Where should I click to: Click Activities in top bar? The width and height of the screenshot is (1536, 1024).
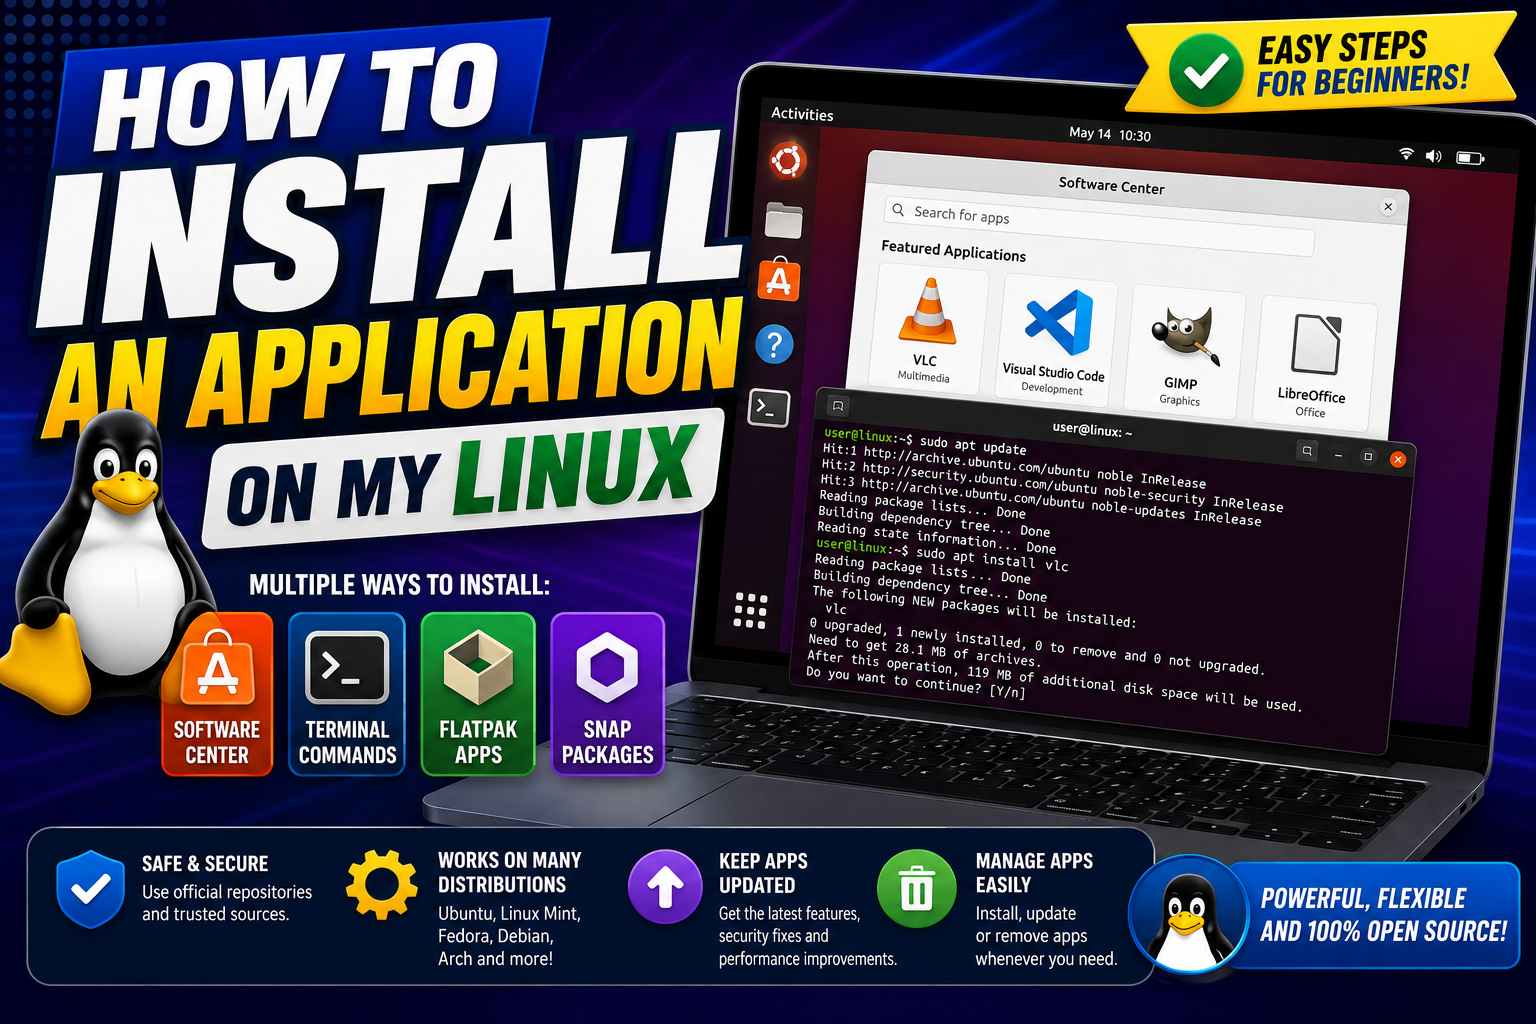click(x=802, y=114)
